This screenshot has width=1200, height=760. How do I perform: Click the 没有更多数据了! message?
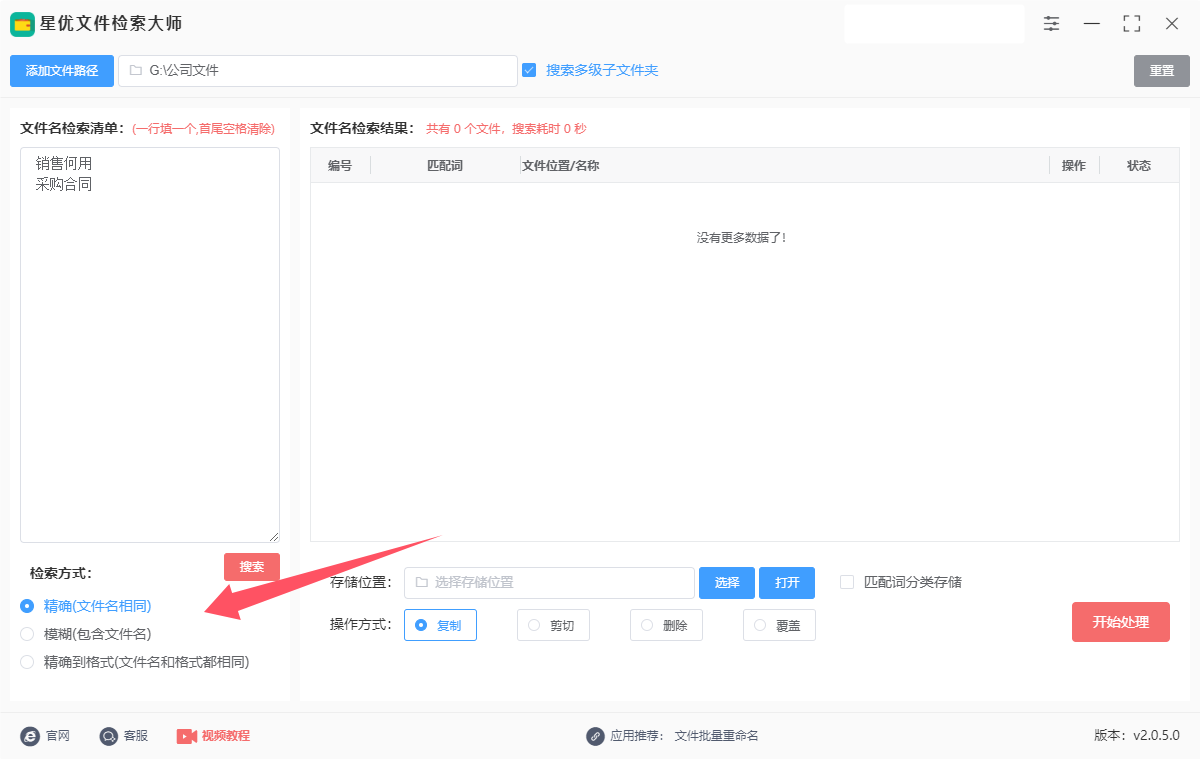[742, 238]
